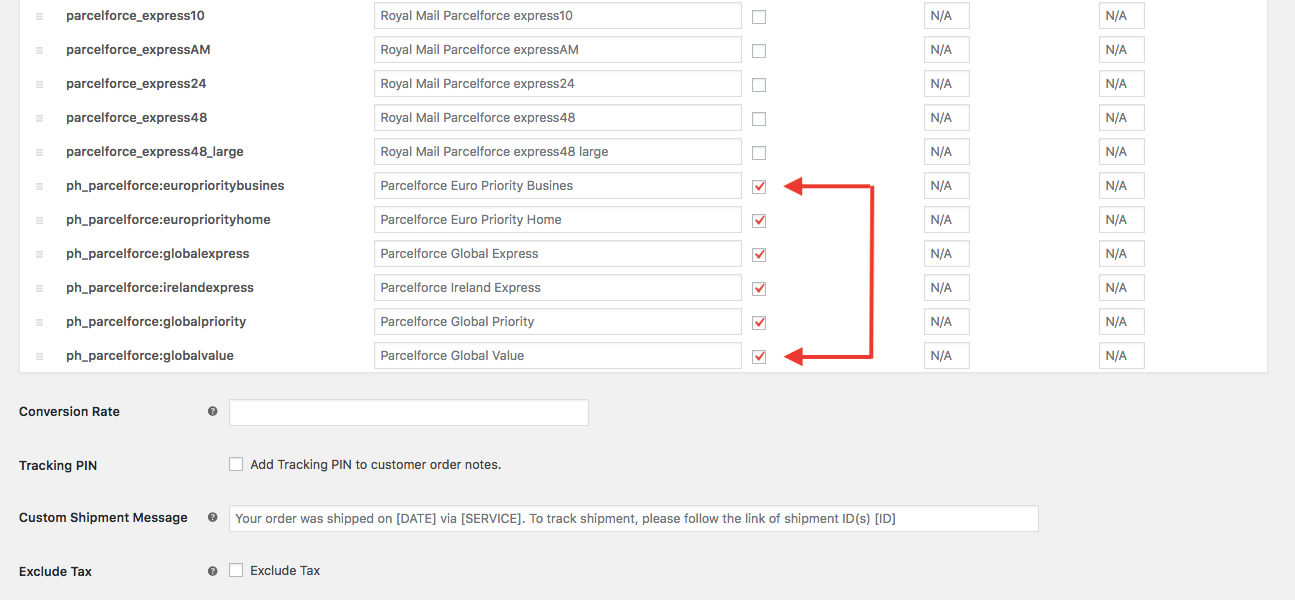Enable the parcelforce_express48_large service checkbox
This screenshot has height=600, width=1295.
pyautogui.click(x=759, y=153)
